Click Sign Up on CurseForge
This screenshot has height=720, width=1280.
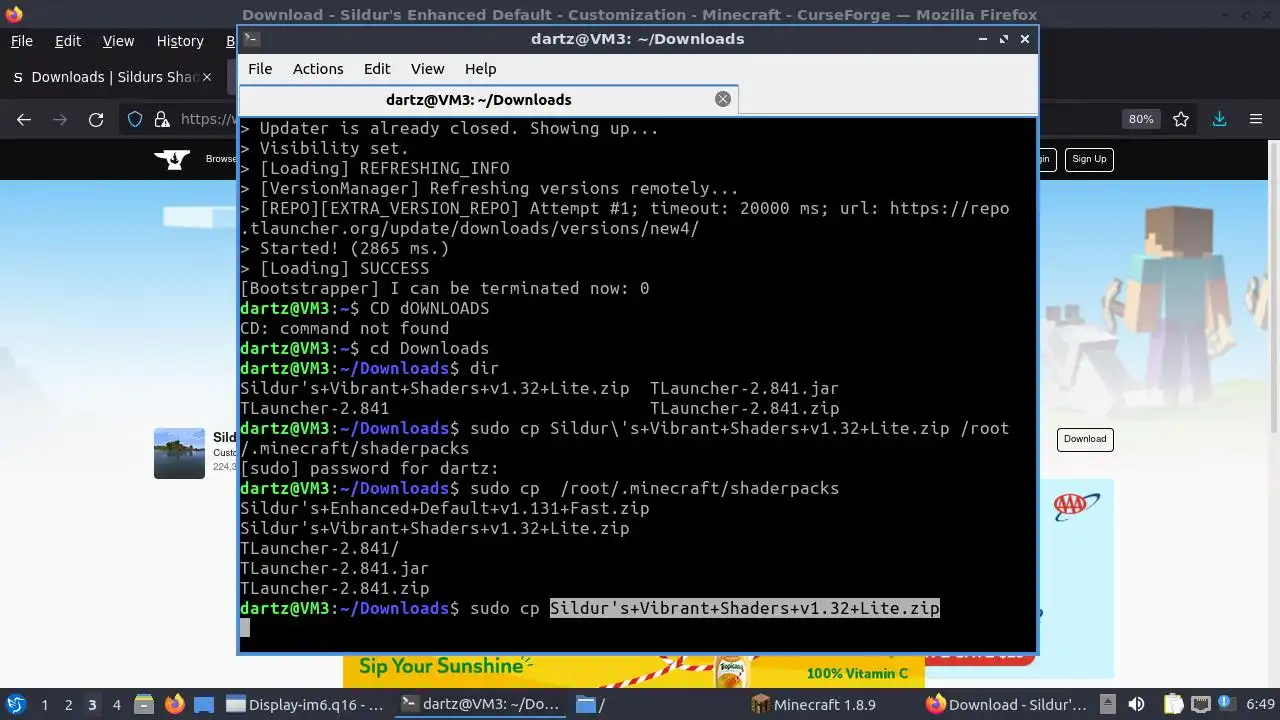[x=1089, y=159]
